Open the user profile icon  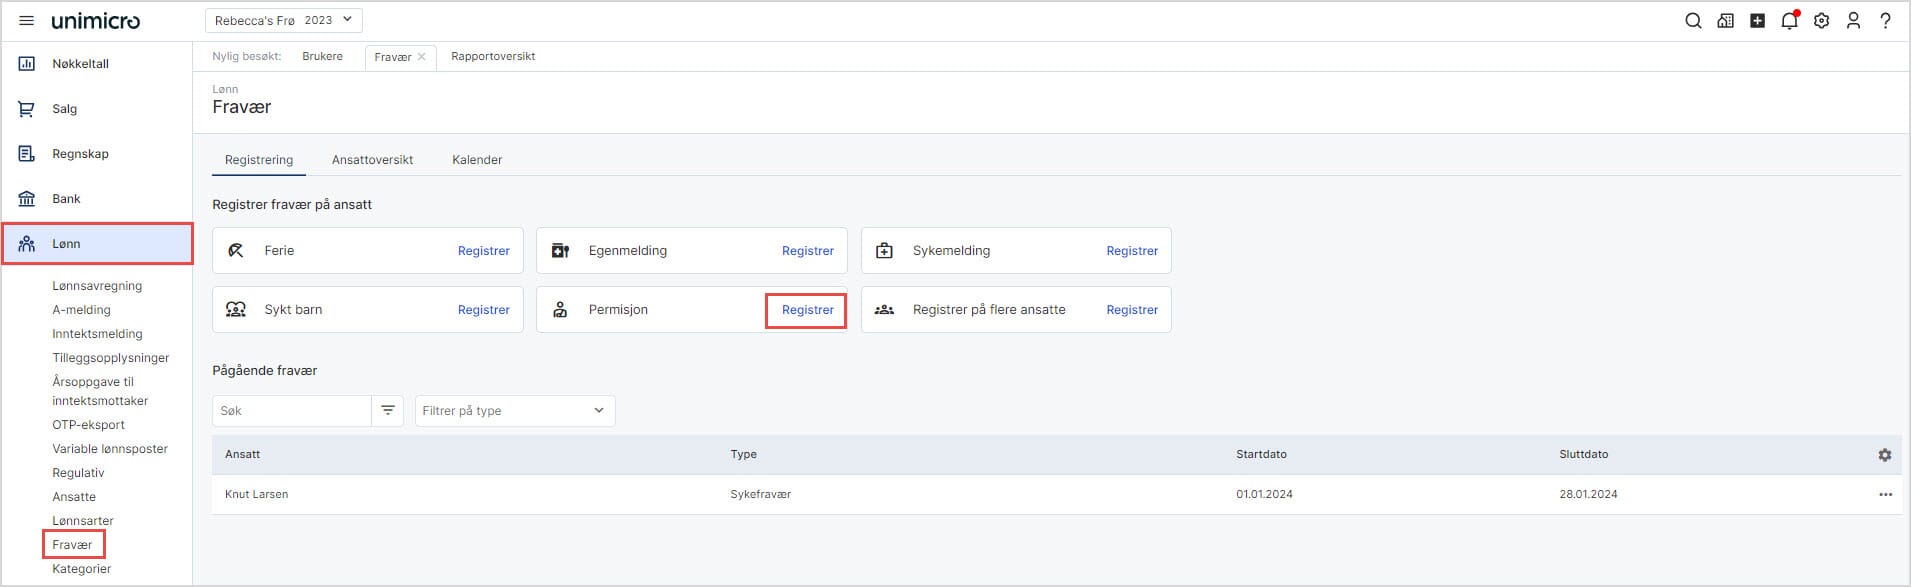(1853, 21)
